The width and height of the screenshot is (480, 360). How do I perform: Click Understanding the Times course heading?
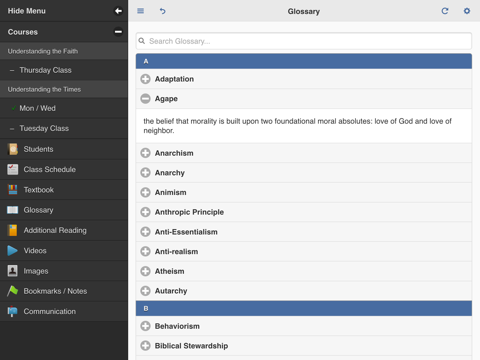(64, 89)
